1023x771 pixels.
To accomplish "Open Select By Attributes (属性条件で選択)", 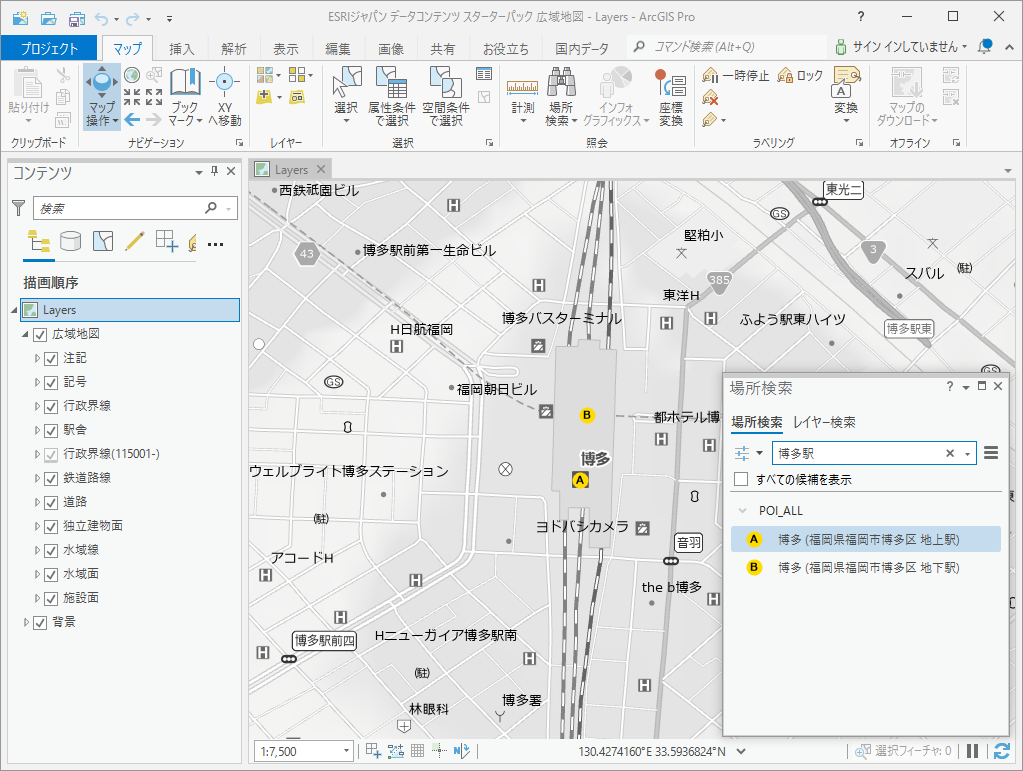I will tap(391, 97).
